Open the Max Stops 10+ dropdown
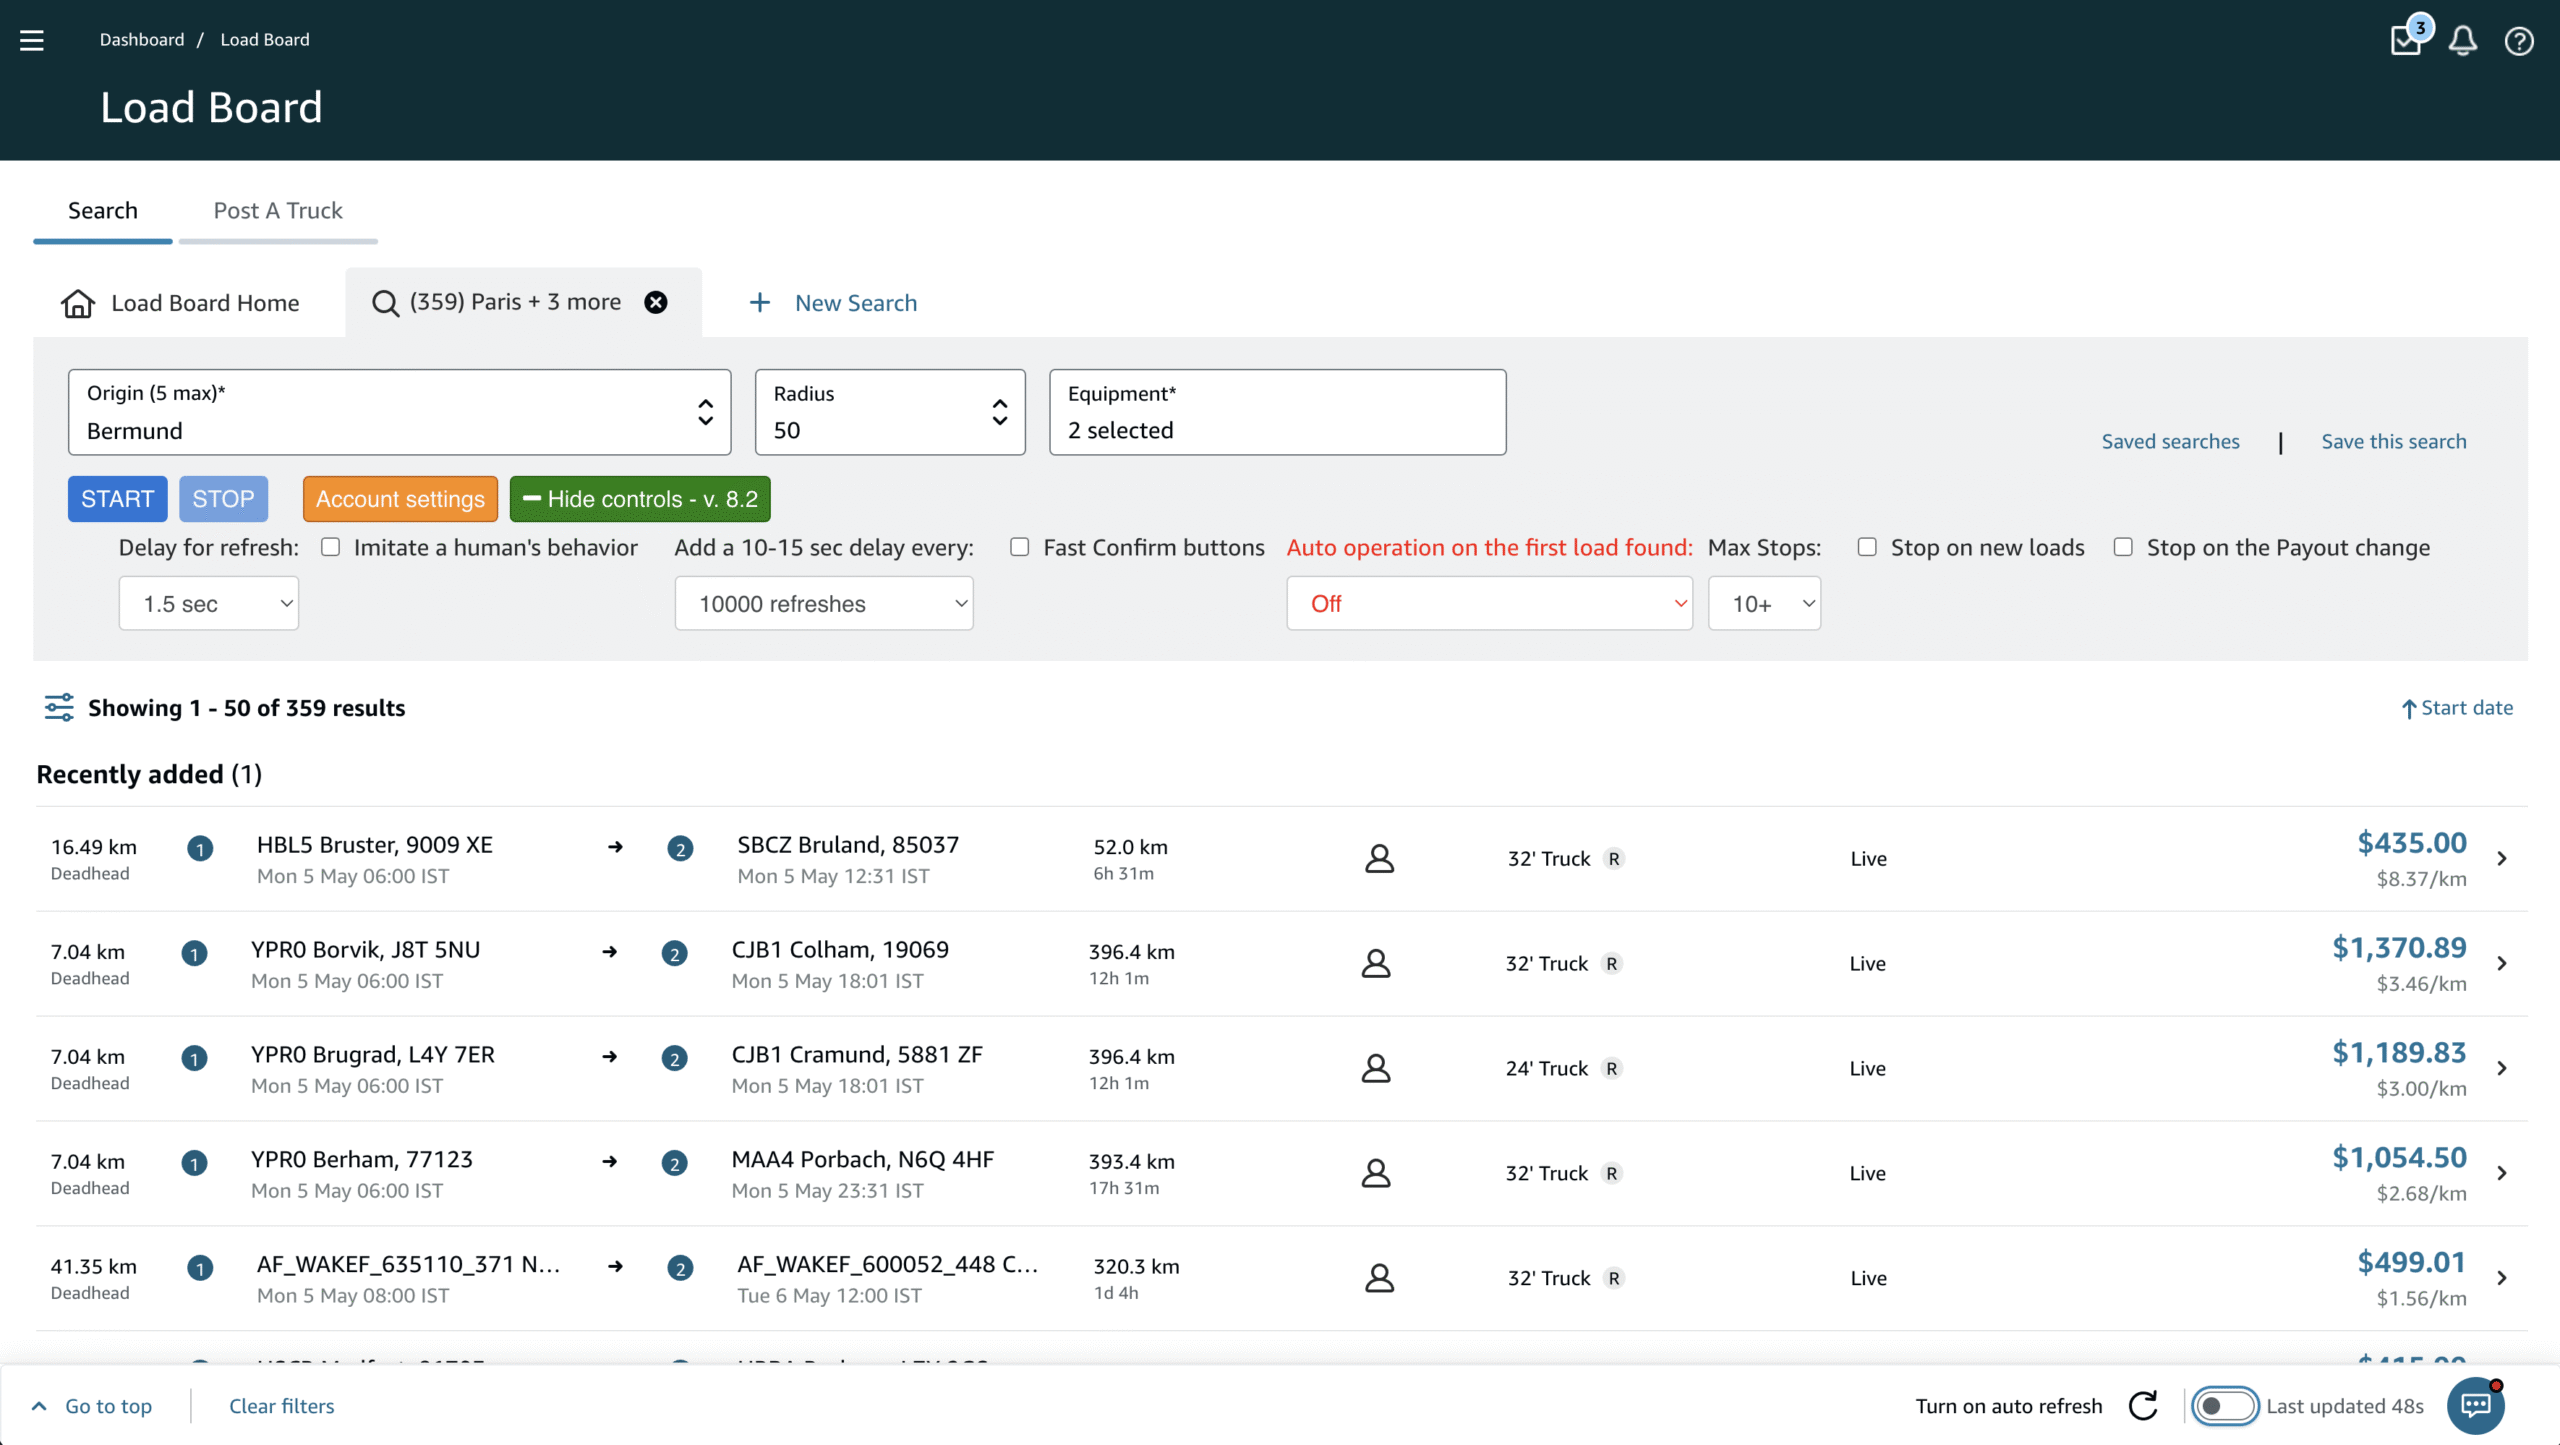Viewport: 2560px width, 1445px height. (x=1764, y=603)
